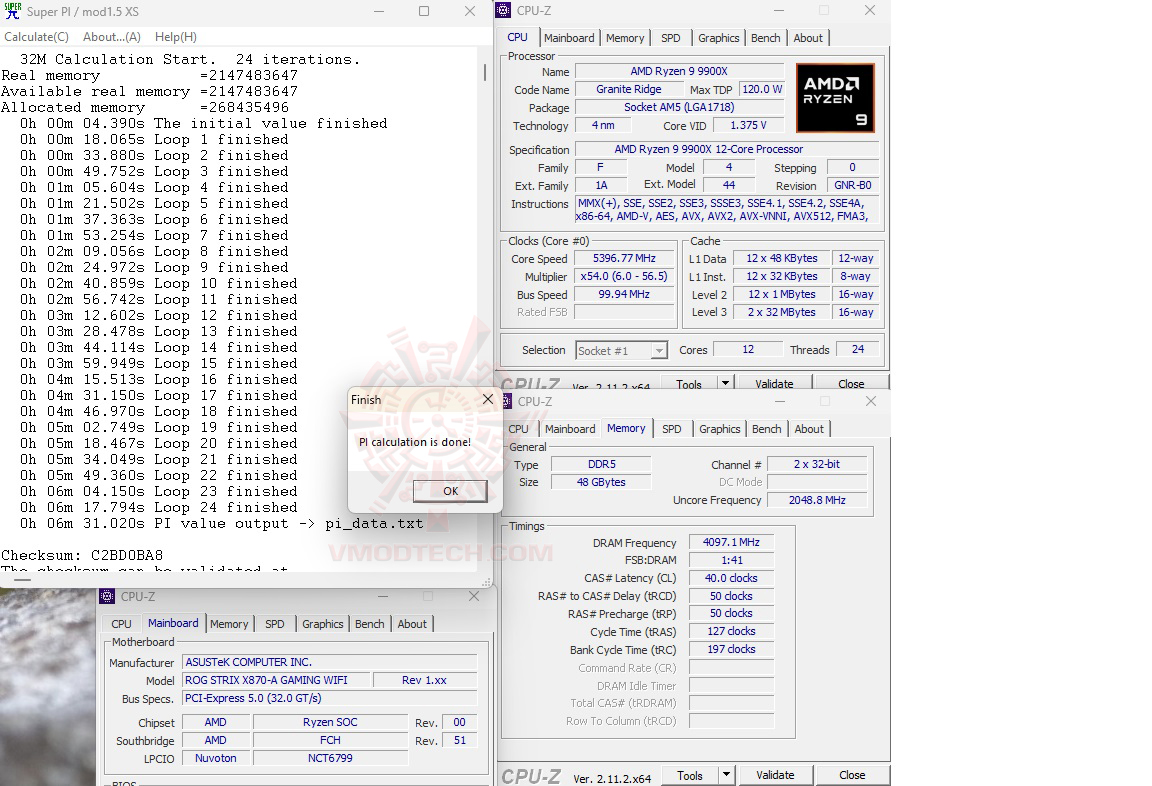Open the Help(H) menu in Super PI
This screenshot has height=786, width=1152.
[176, 37]
